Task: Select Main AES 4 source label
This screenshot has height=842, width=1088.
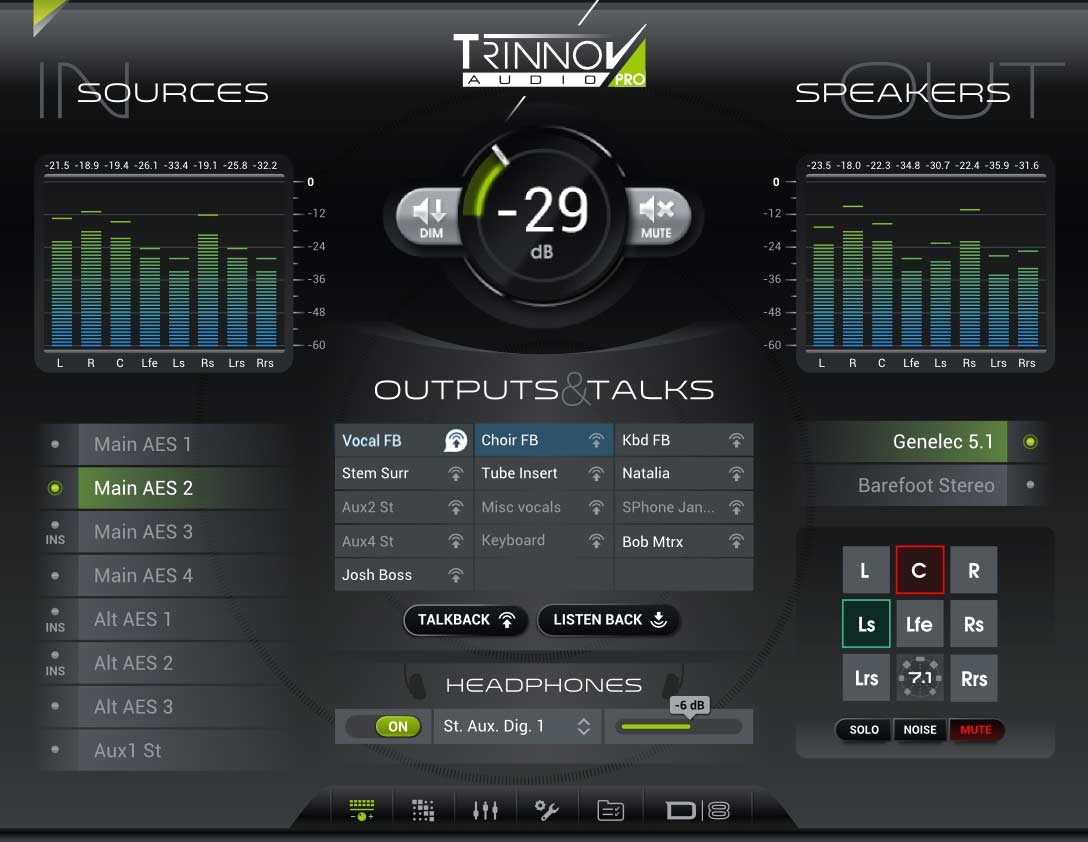Action: coord(143,575)
